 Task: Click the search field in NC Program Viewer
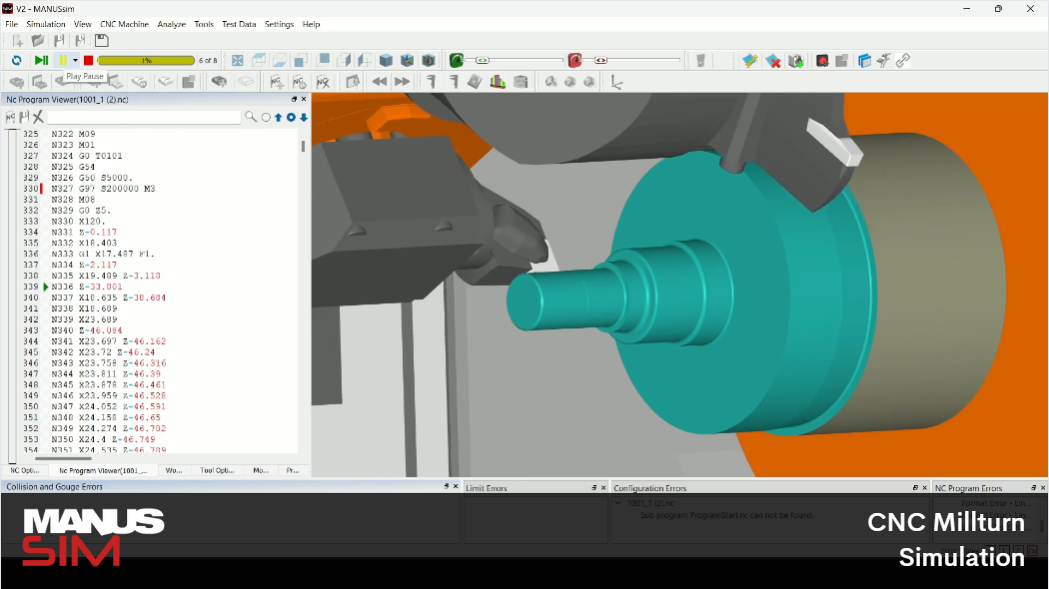point(144,117)
